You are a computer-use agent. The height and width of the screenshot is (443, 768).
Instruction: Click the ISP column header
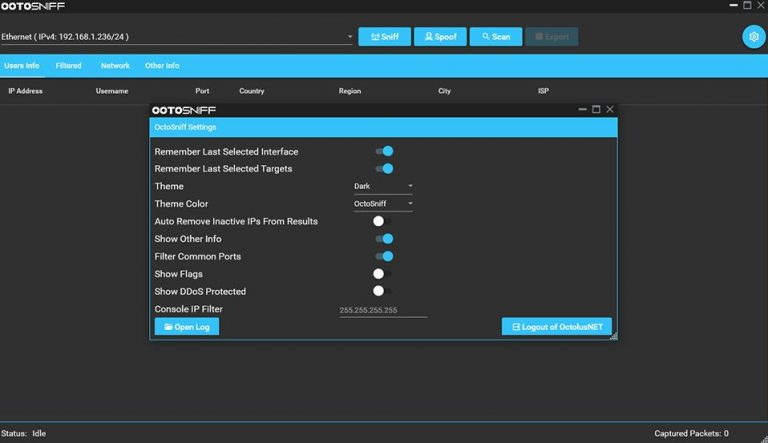pyautogui.click(x=543, y=91)
